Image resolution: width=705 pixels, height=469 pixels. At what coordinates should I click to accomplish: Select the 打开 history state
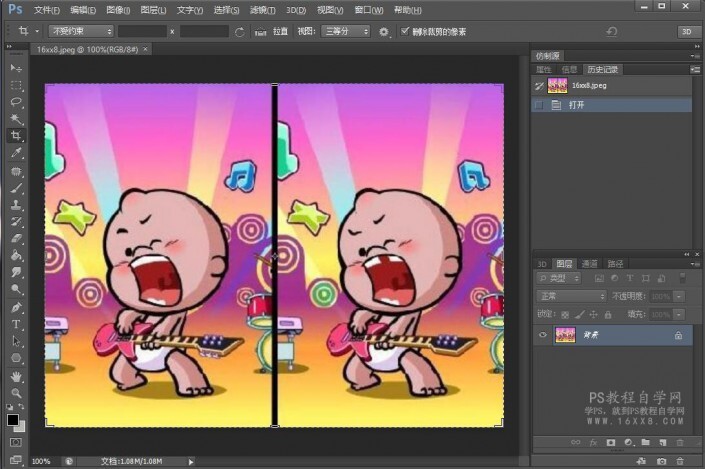578,104
